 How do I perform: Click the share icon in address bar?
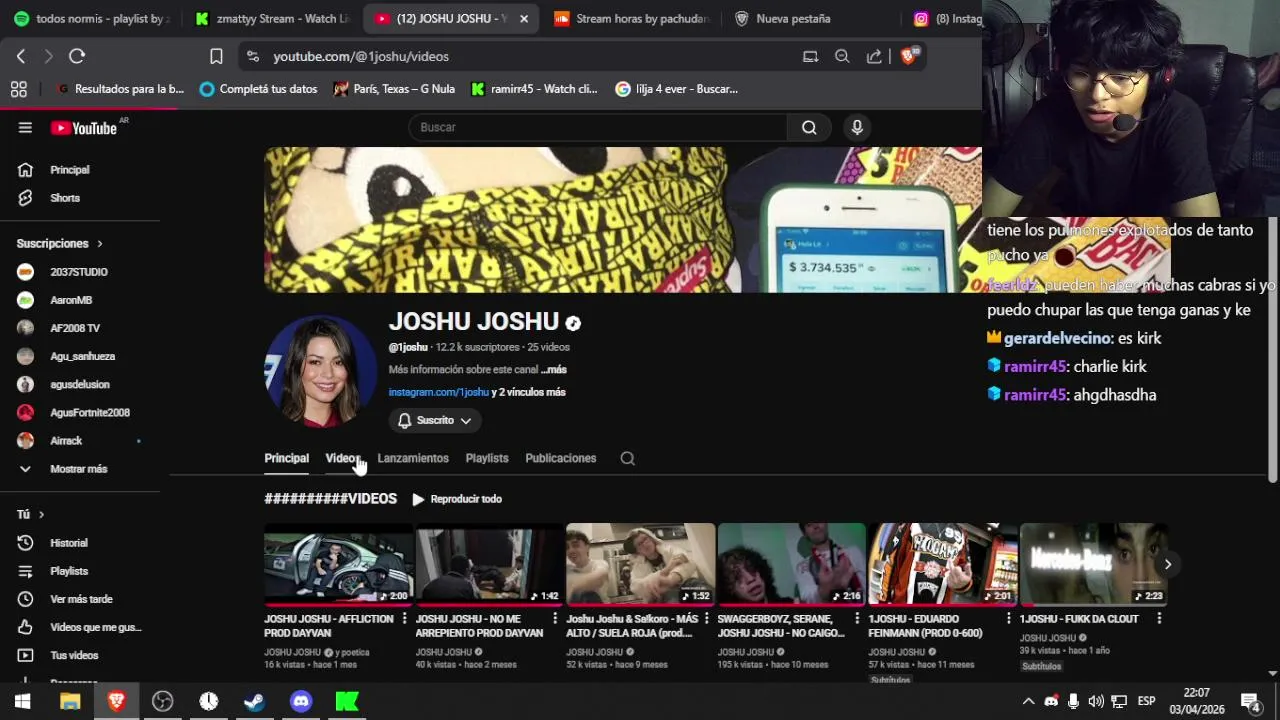874,56
